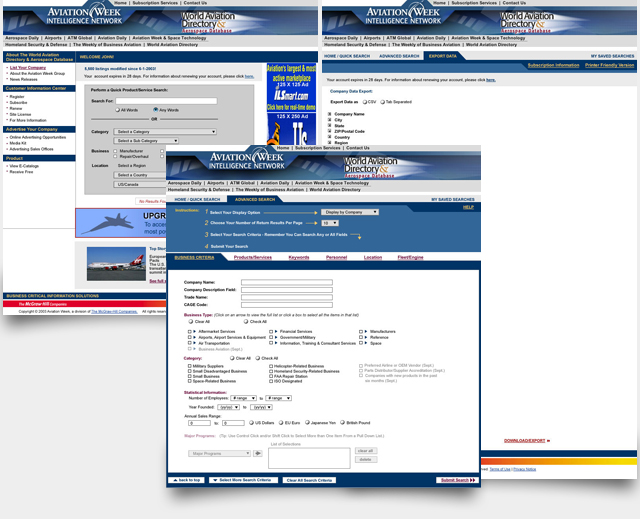Image resolution: width=640 pixels, height=519 pixels.
Task: Open the ILSmart.com marketplace ad
Action: [x=291, y=87]
